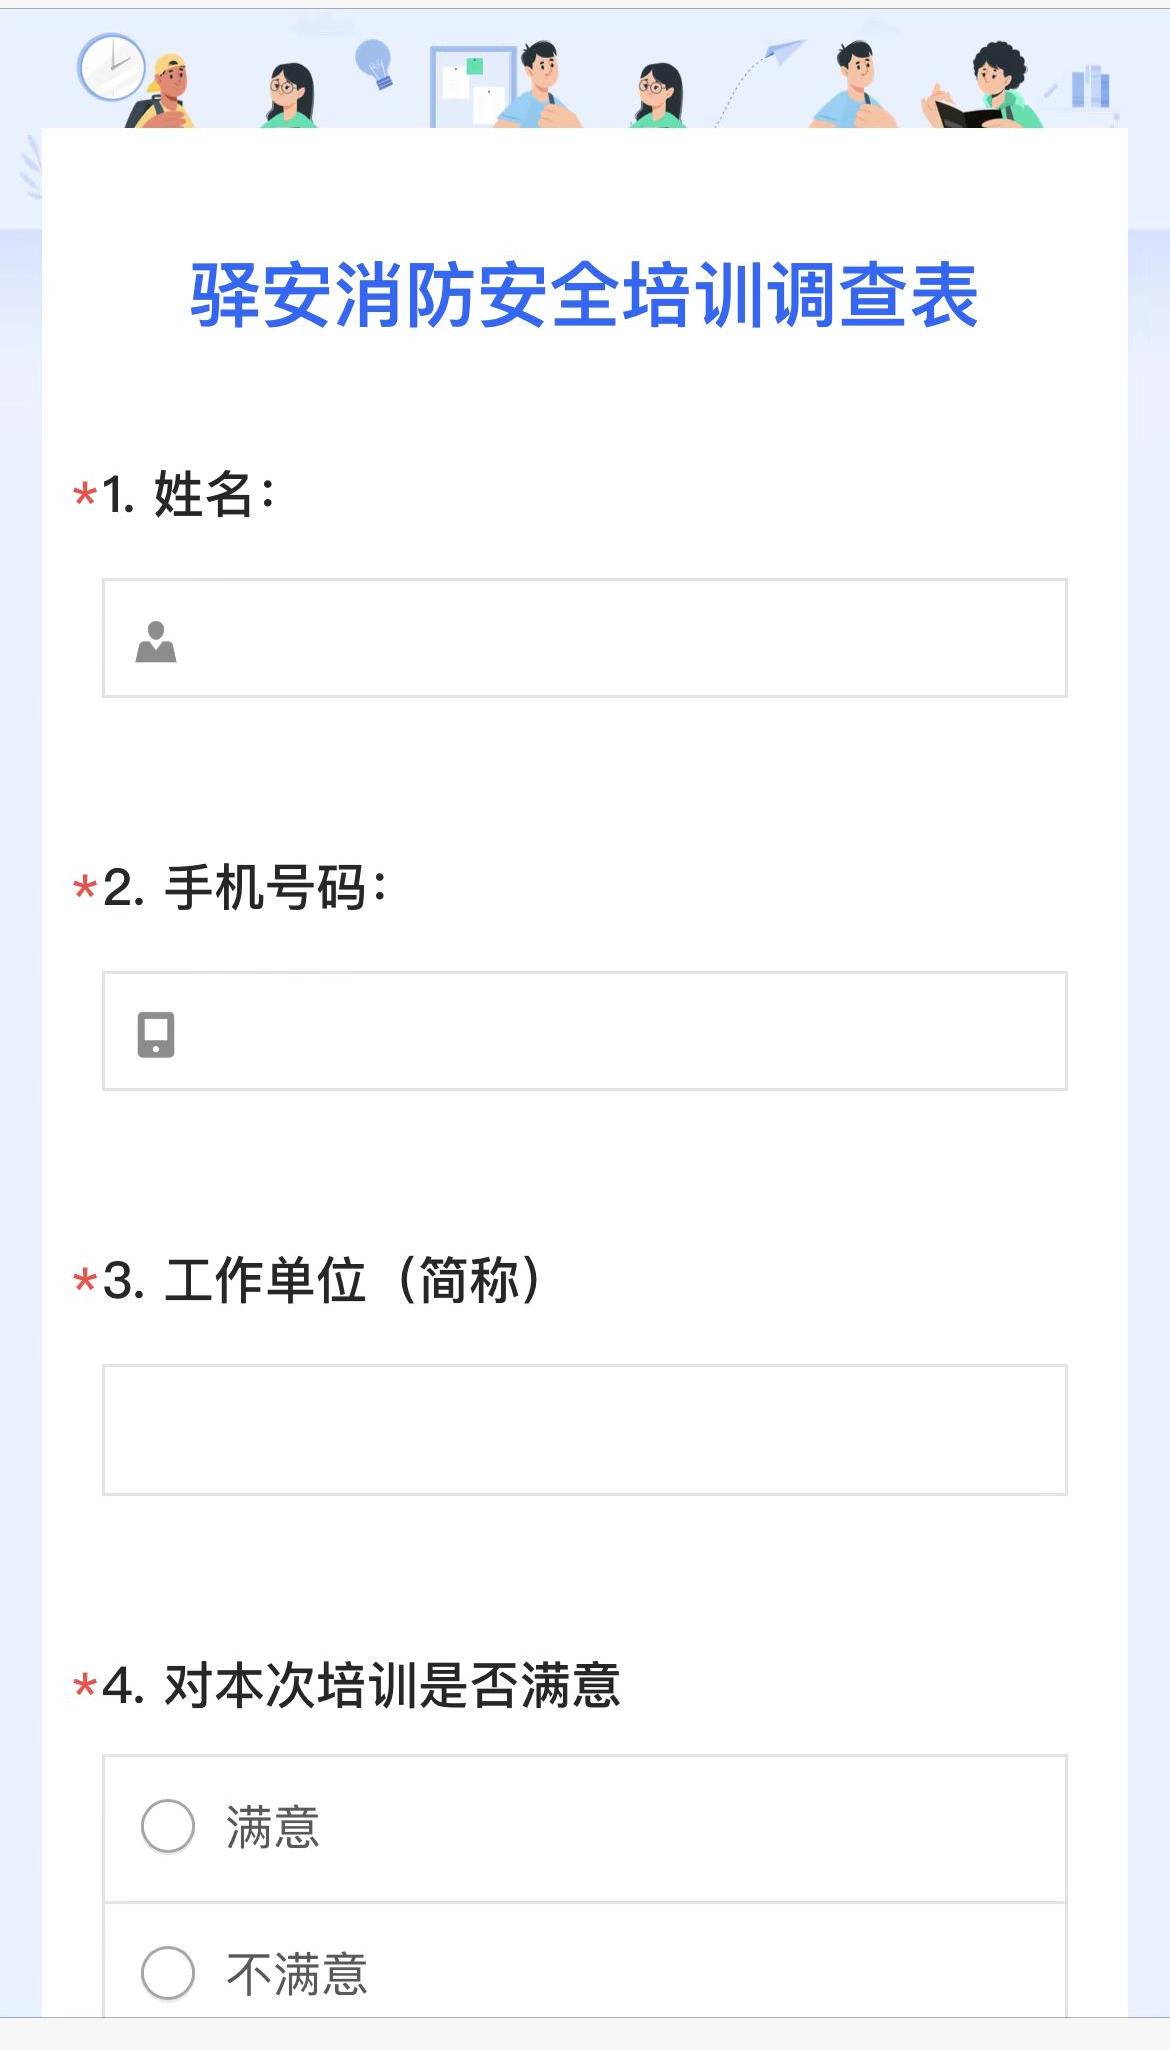Click the question label 1. 姓名
The height and width of the screenshot is (2050, 1170).
point(188,494)
